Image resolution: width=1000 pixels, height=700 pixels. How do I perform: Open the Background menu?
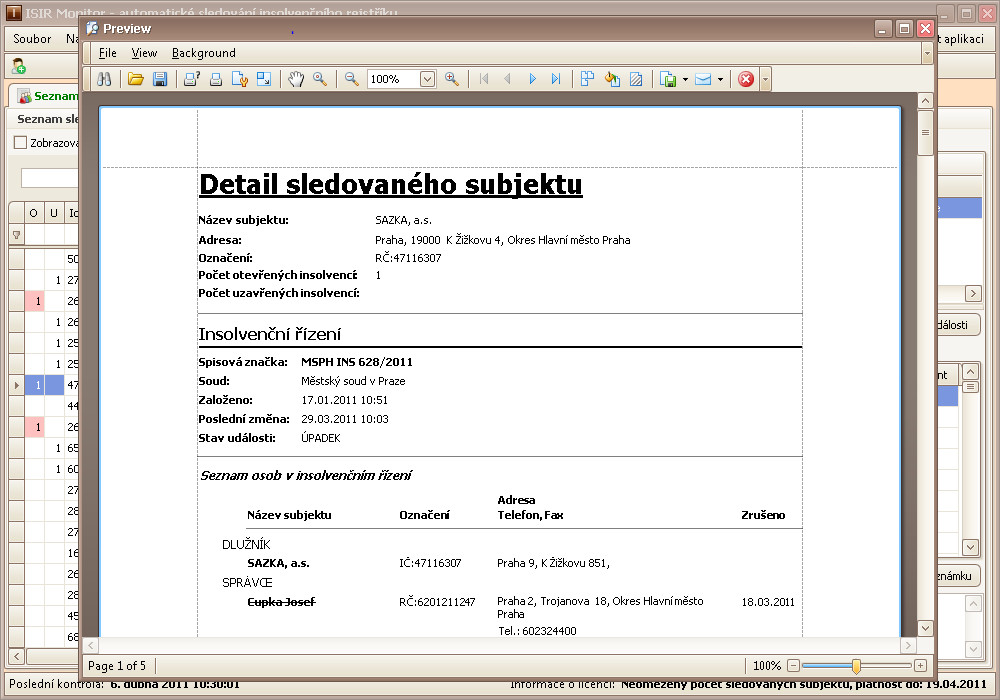(x=203, y=53)
